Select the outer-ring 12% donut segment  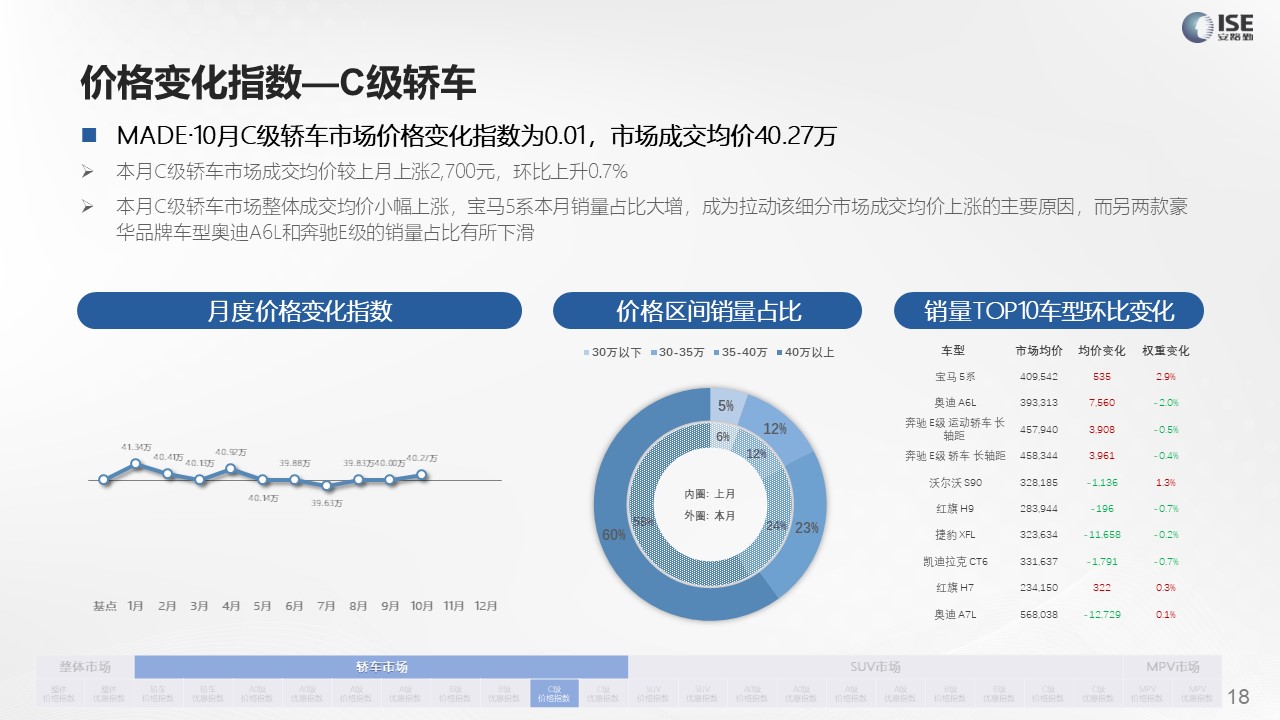click(775, 428)
